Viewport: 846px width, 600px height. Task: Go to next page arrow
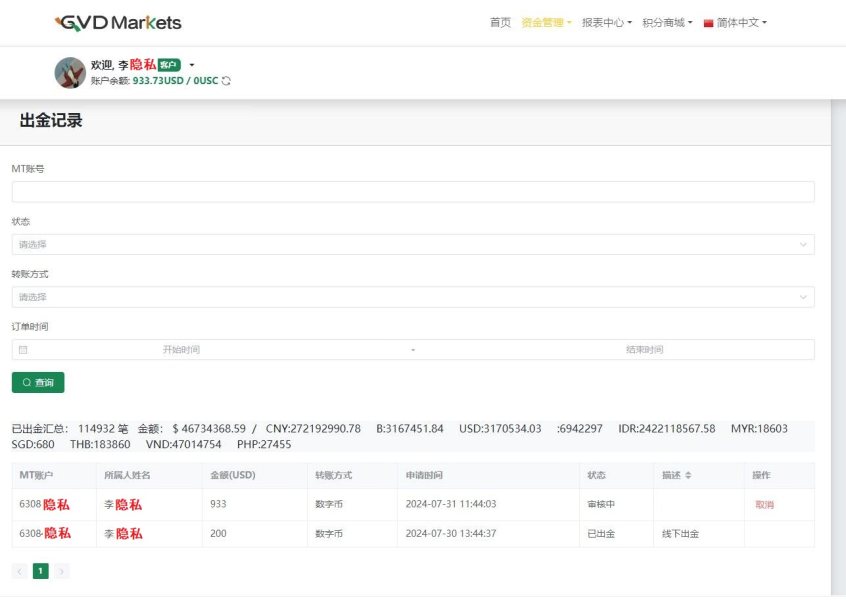(x=62, y=571)
